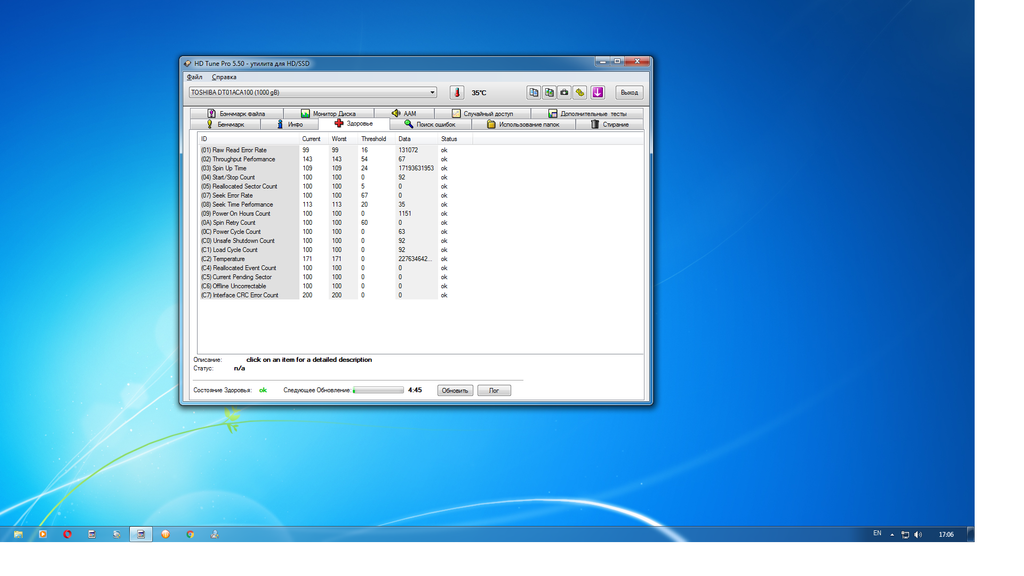The height and width of the screenshot is (576, 1024).
Task: Open Google Chrome from the taskbar
Action: (190, 535)
